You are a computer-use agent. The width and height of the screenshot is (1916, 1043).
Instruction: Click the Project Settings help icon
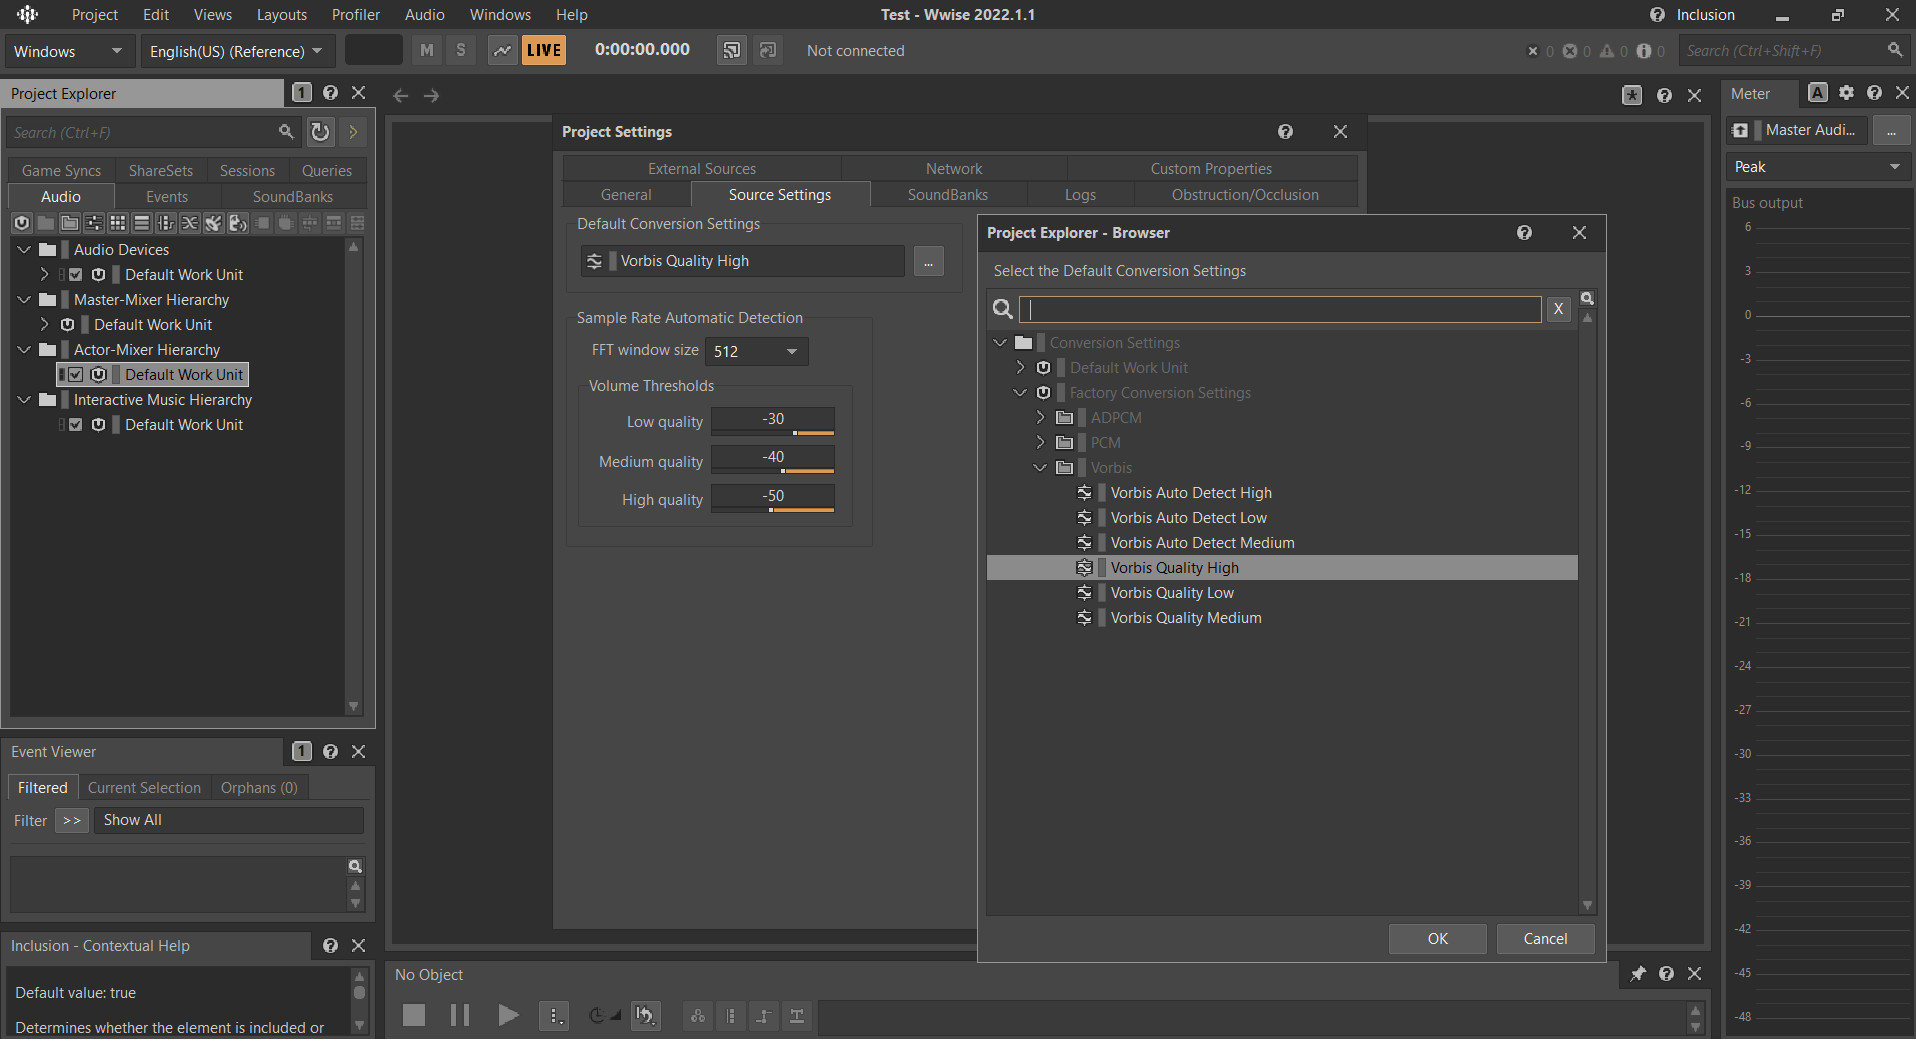[1285, 132]
